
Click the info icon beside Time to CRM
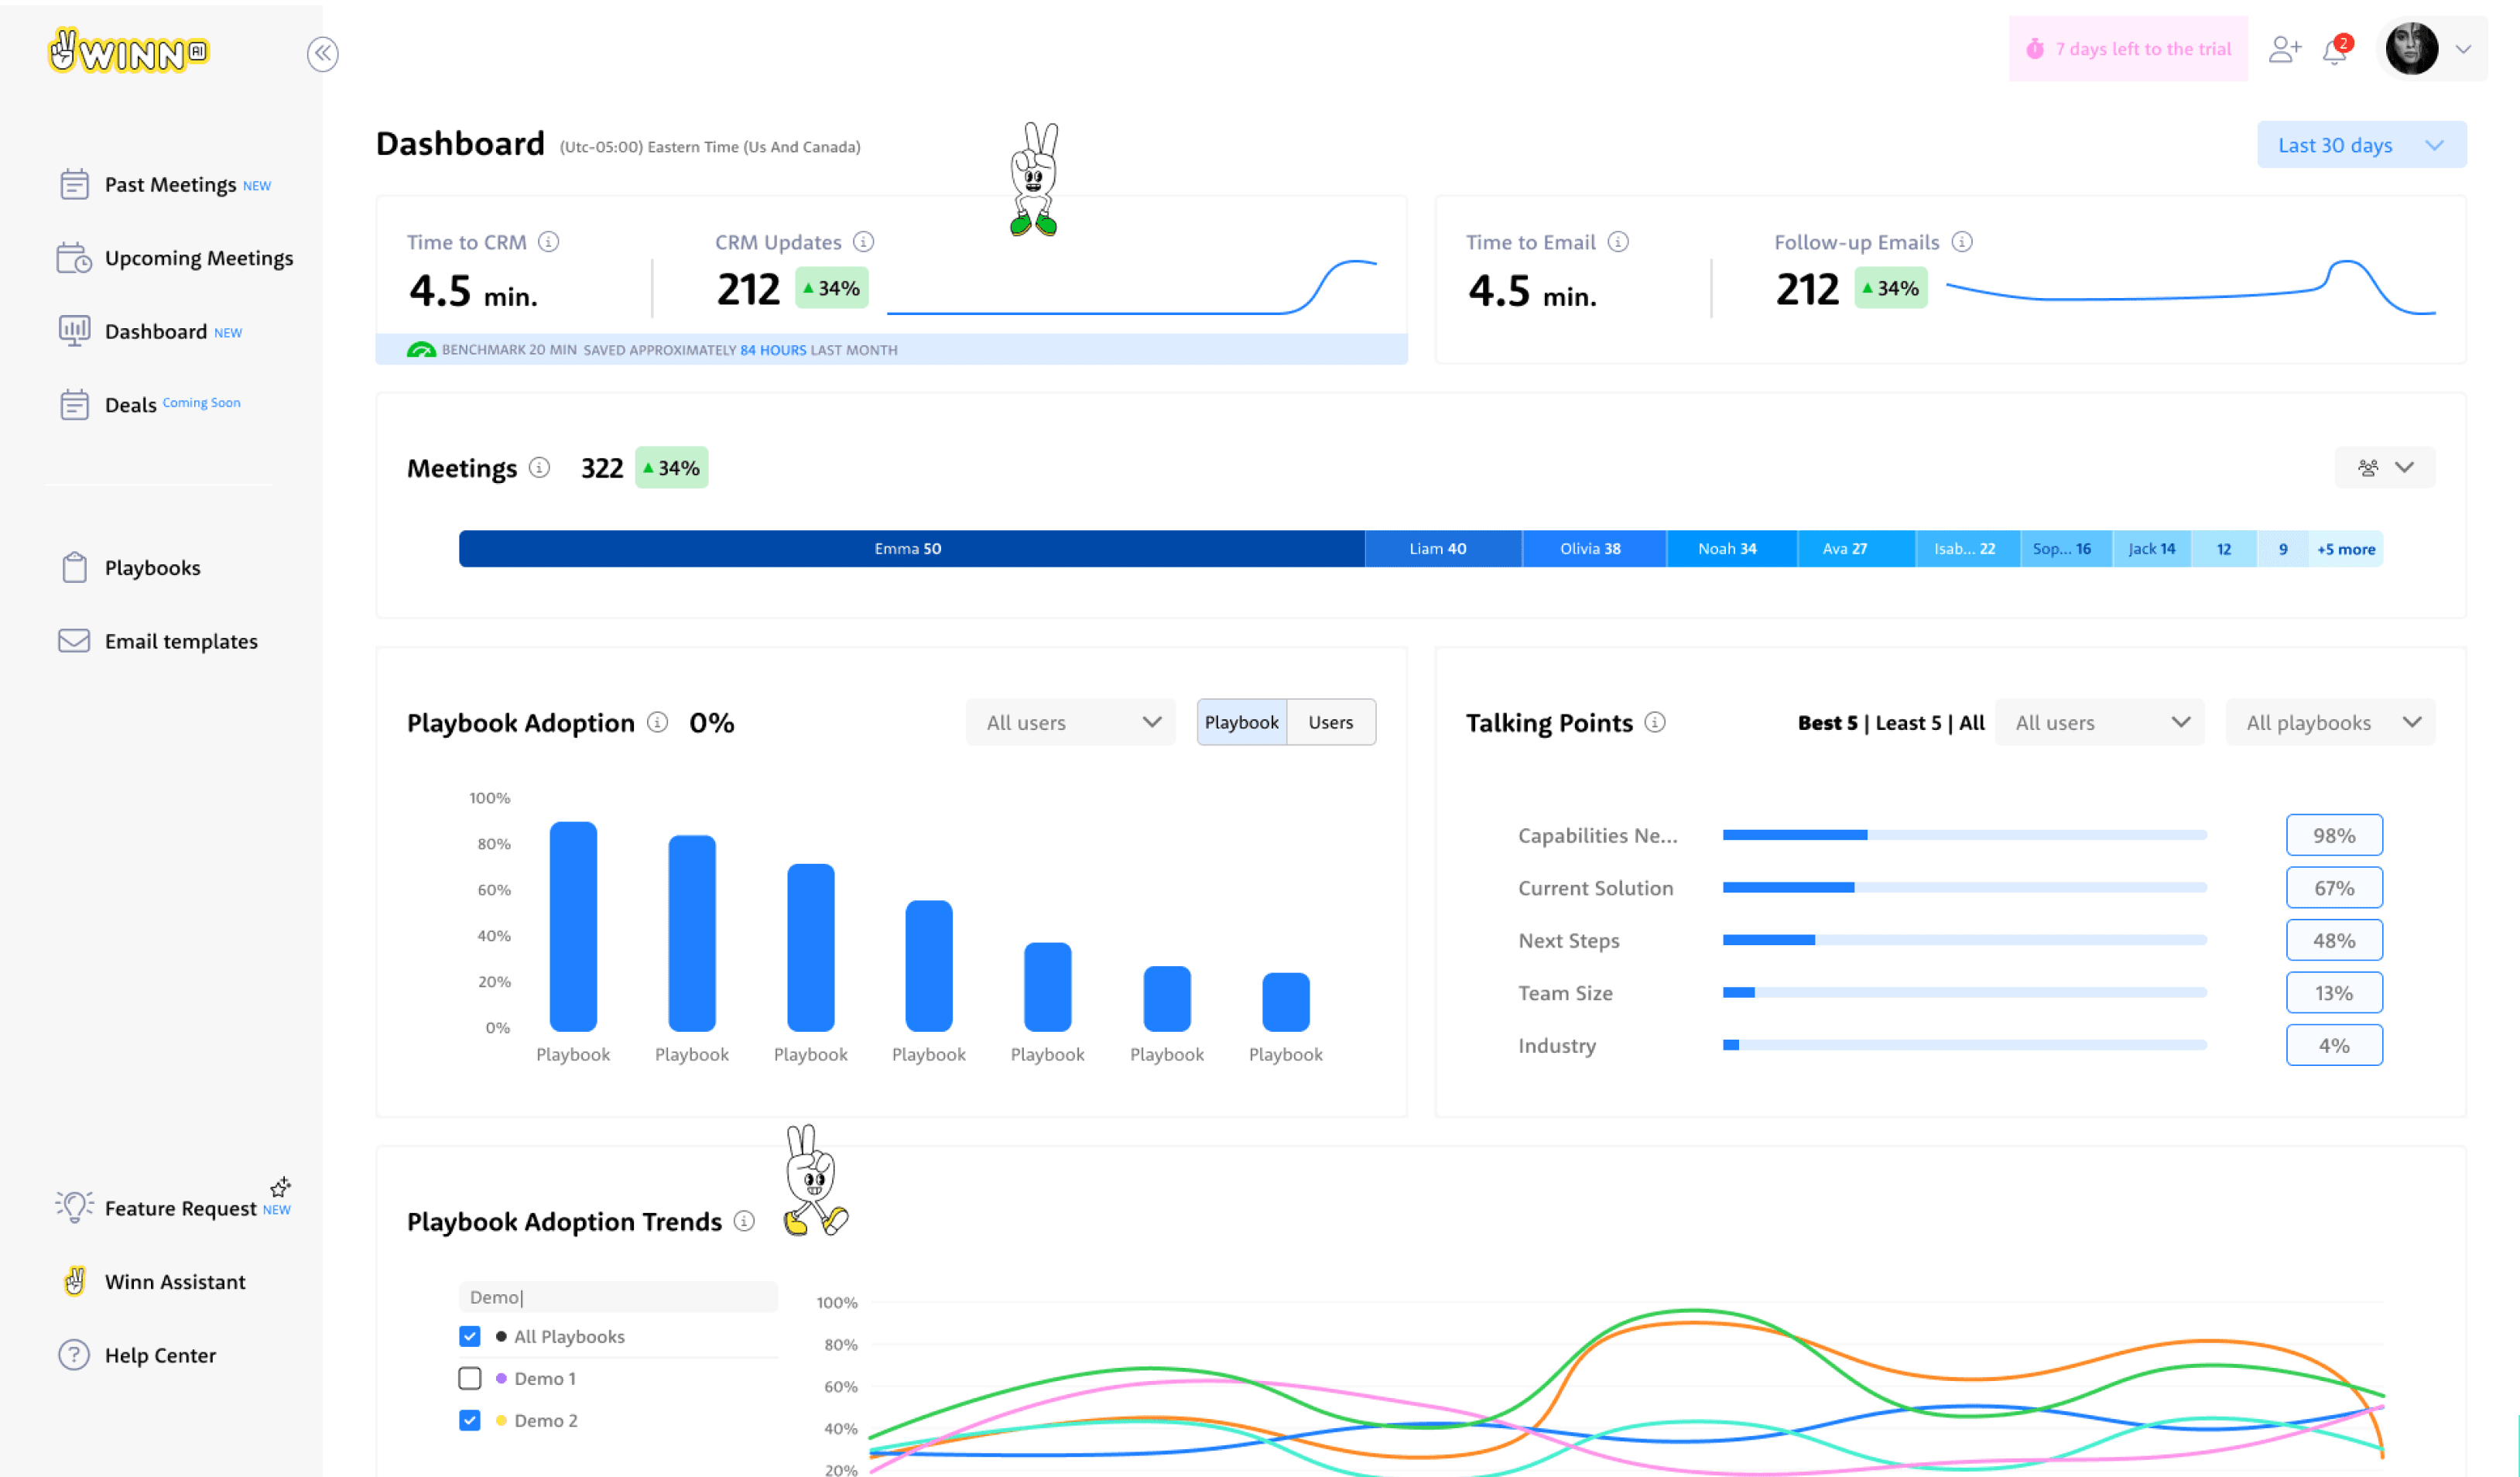pos(548,241)
